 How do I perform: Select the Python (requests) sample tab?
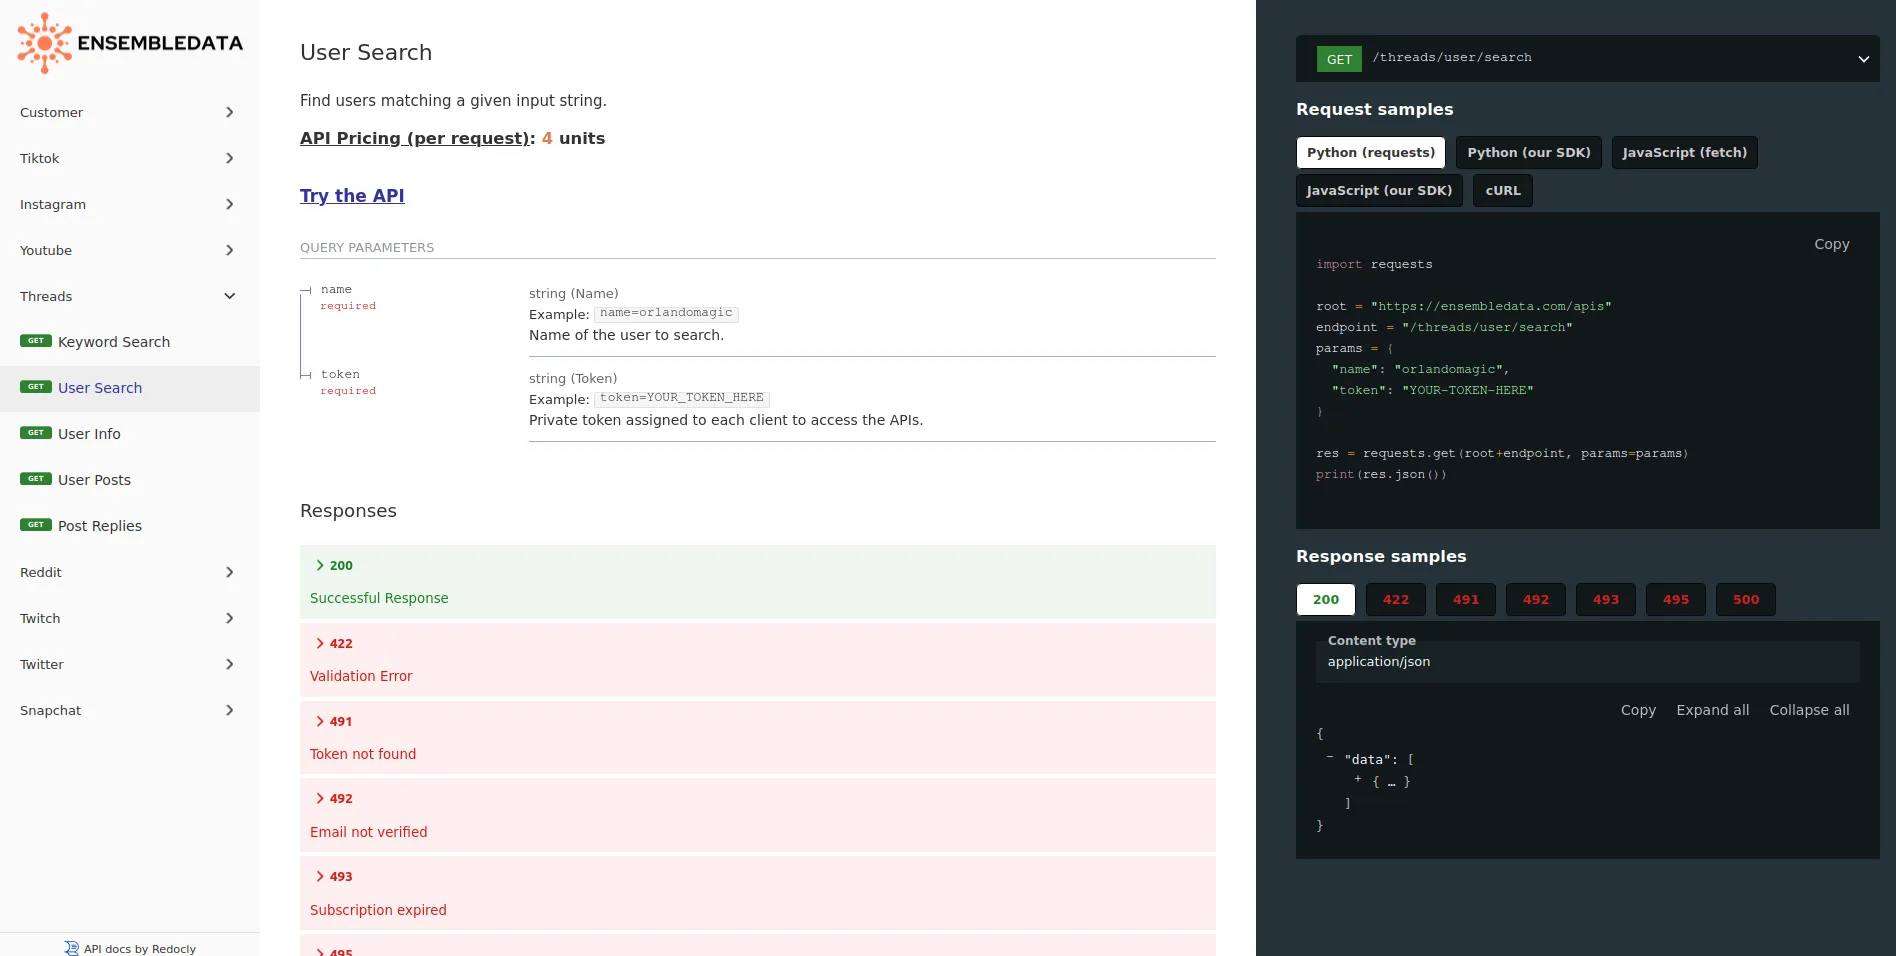(x=1370, y=152)
